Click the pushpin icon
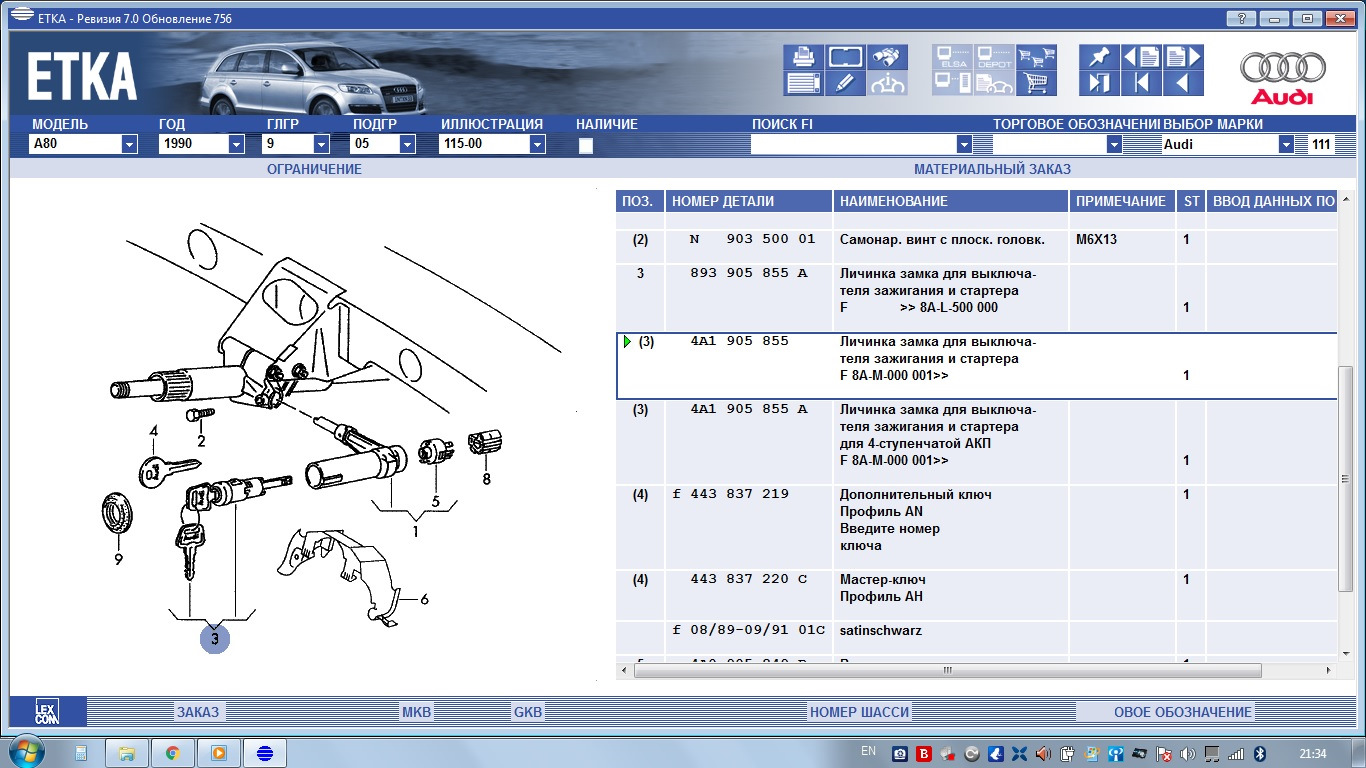This screenshot has height=768, width=1366. click(1100, 57)
